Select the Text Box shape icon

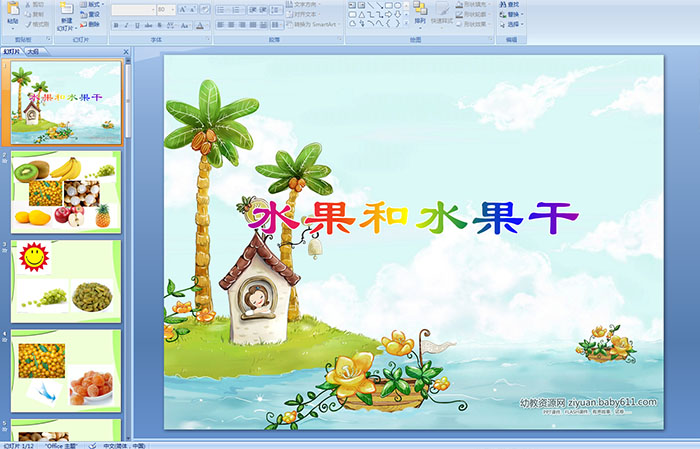353,5
